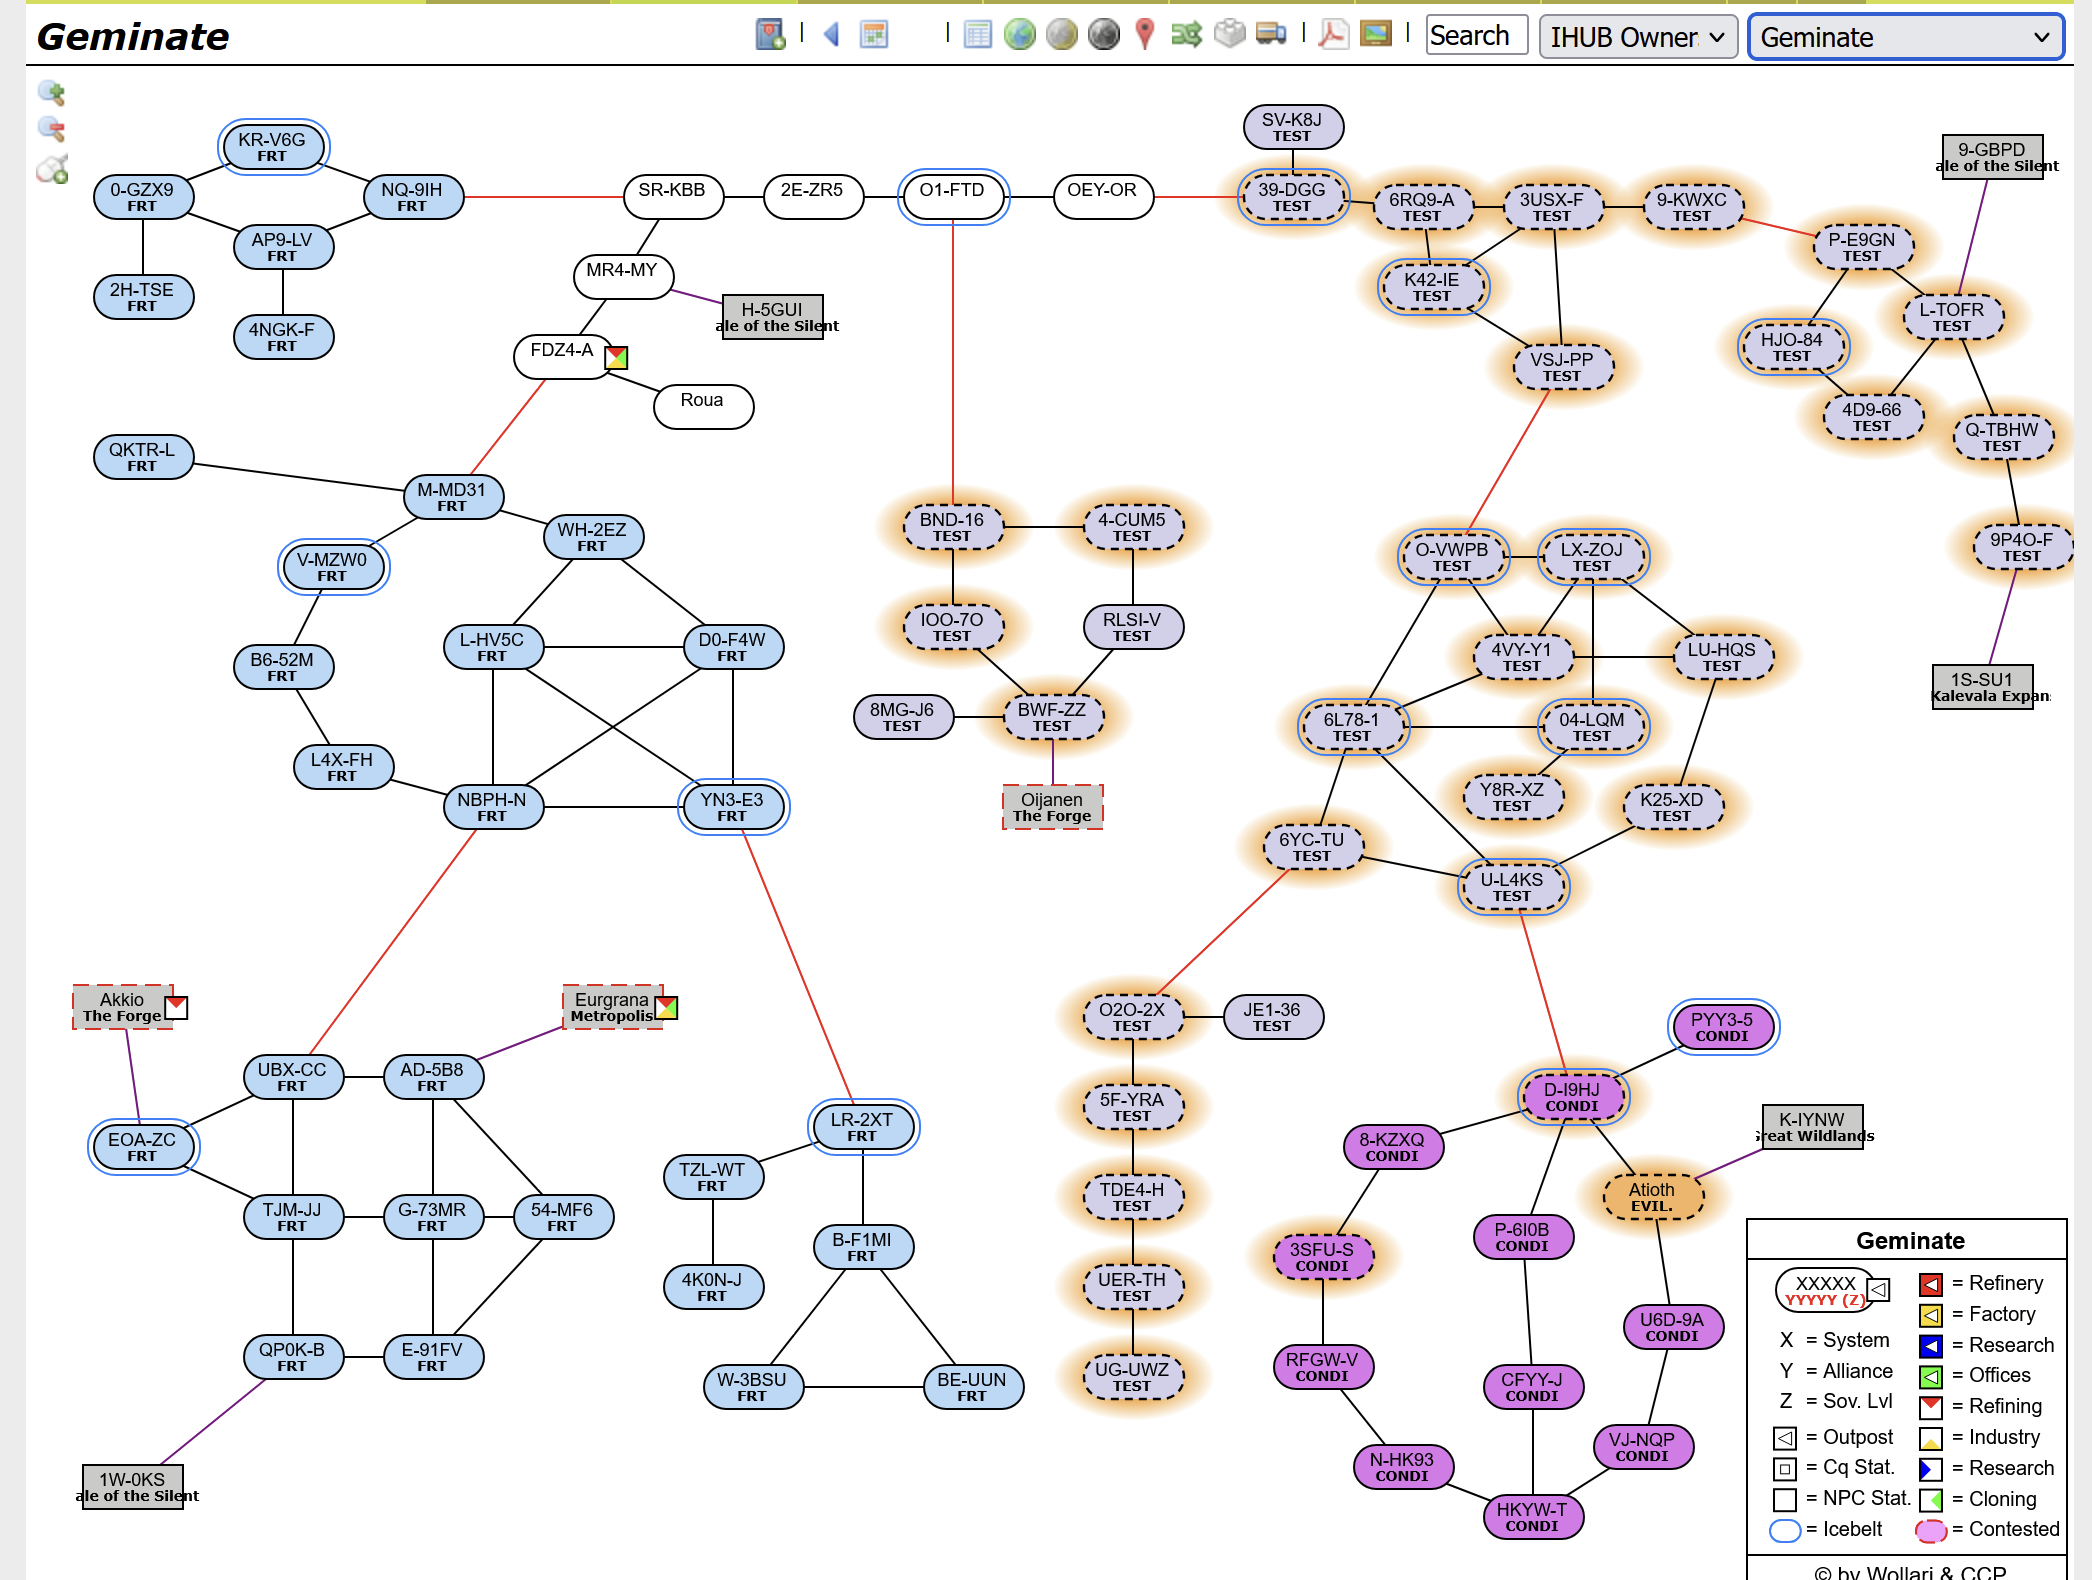Image resolution: width=2092 pixels, height=1580 pixels.
Task: Open system NQ-9IH
Action: click(413, 197)
